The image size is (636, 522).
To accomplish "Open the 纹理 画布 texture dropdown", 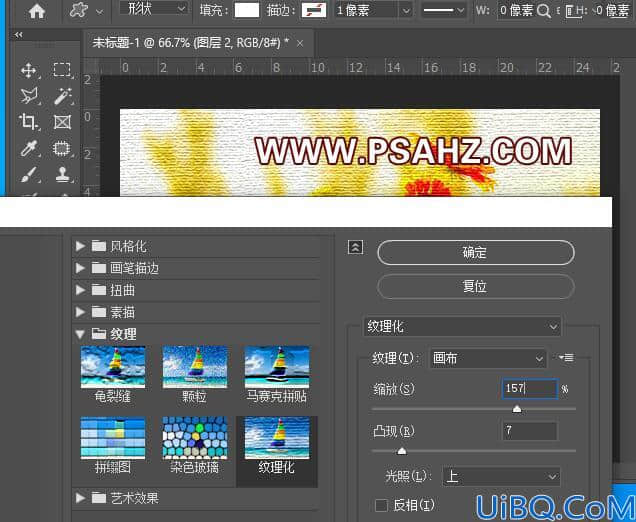I will pos(487,358).
